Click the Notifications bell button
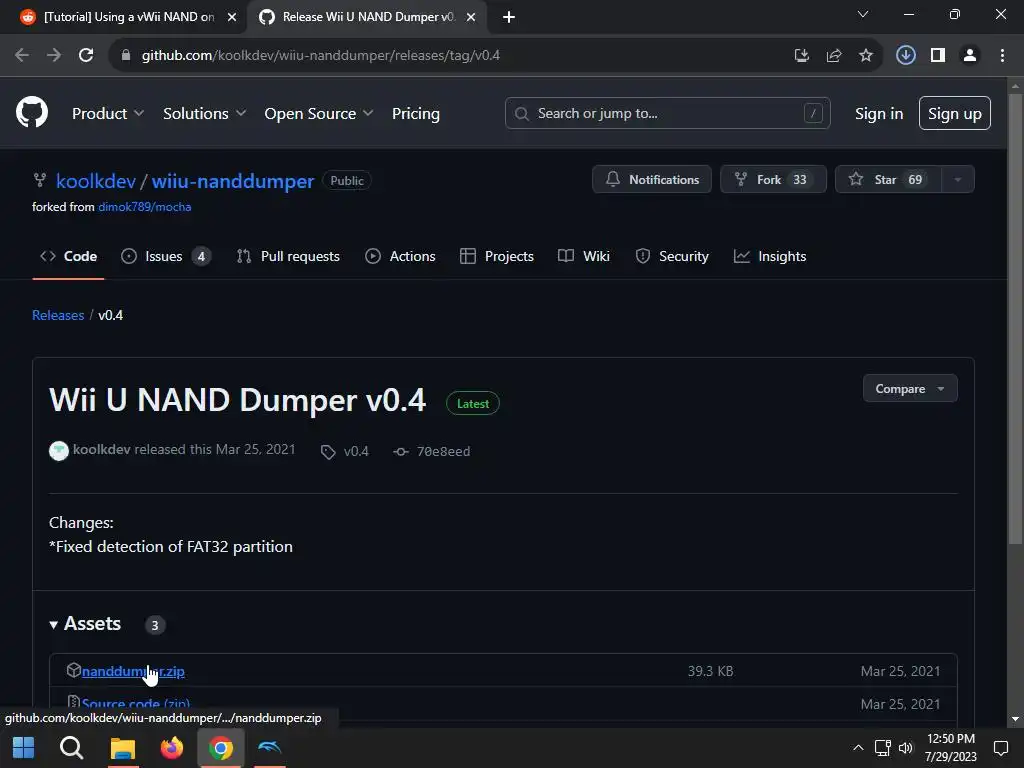Image resolution: width=1024 pixels, height=768 pixels. 651,180
